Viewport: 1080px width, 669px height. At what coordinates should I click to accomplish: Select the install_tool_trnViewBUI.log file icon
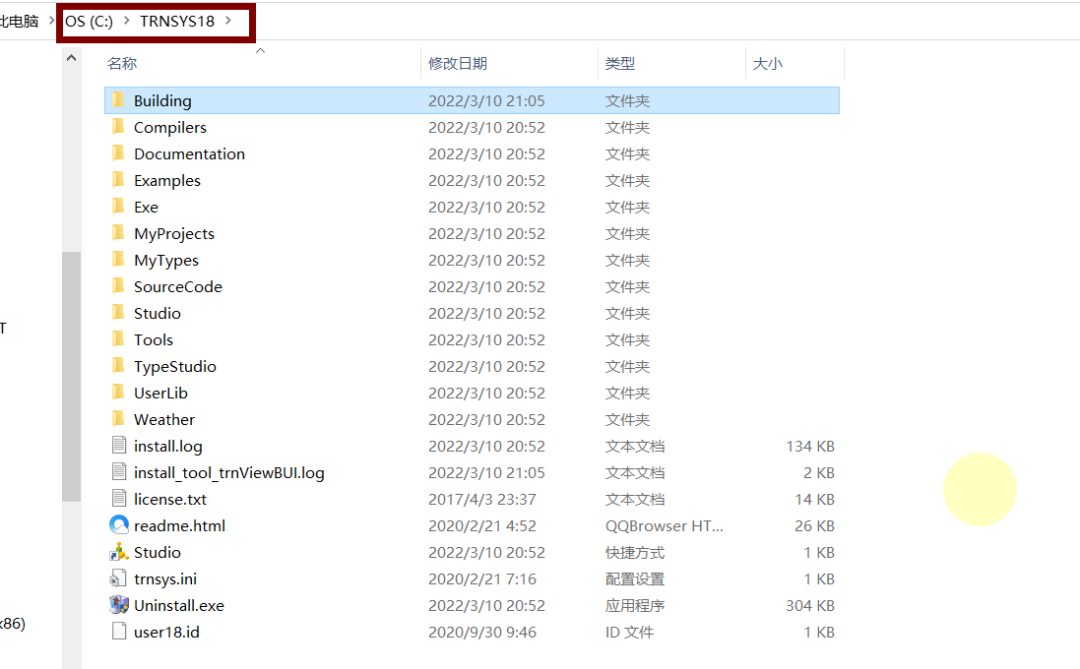pos(118,472)
